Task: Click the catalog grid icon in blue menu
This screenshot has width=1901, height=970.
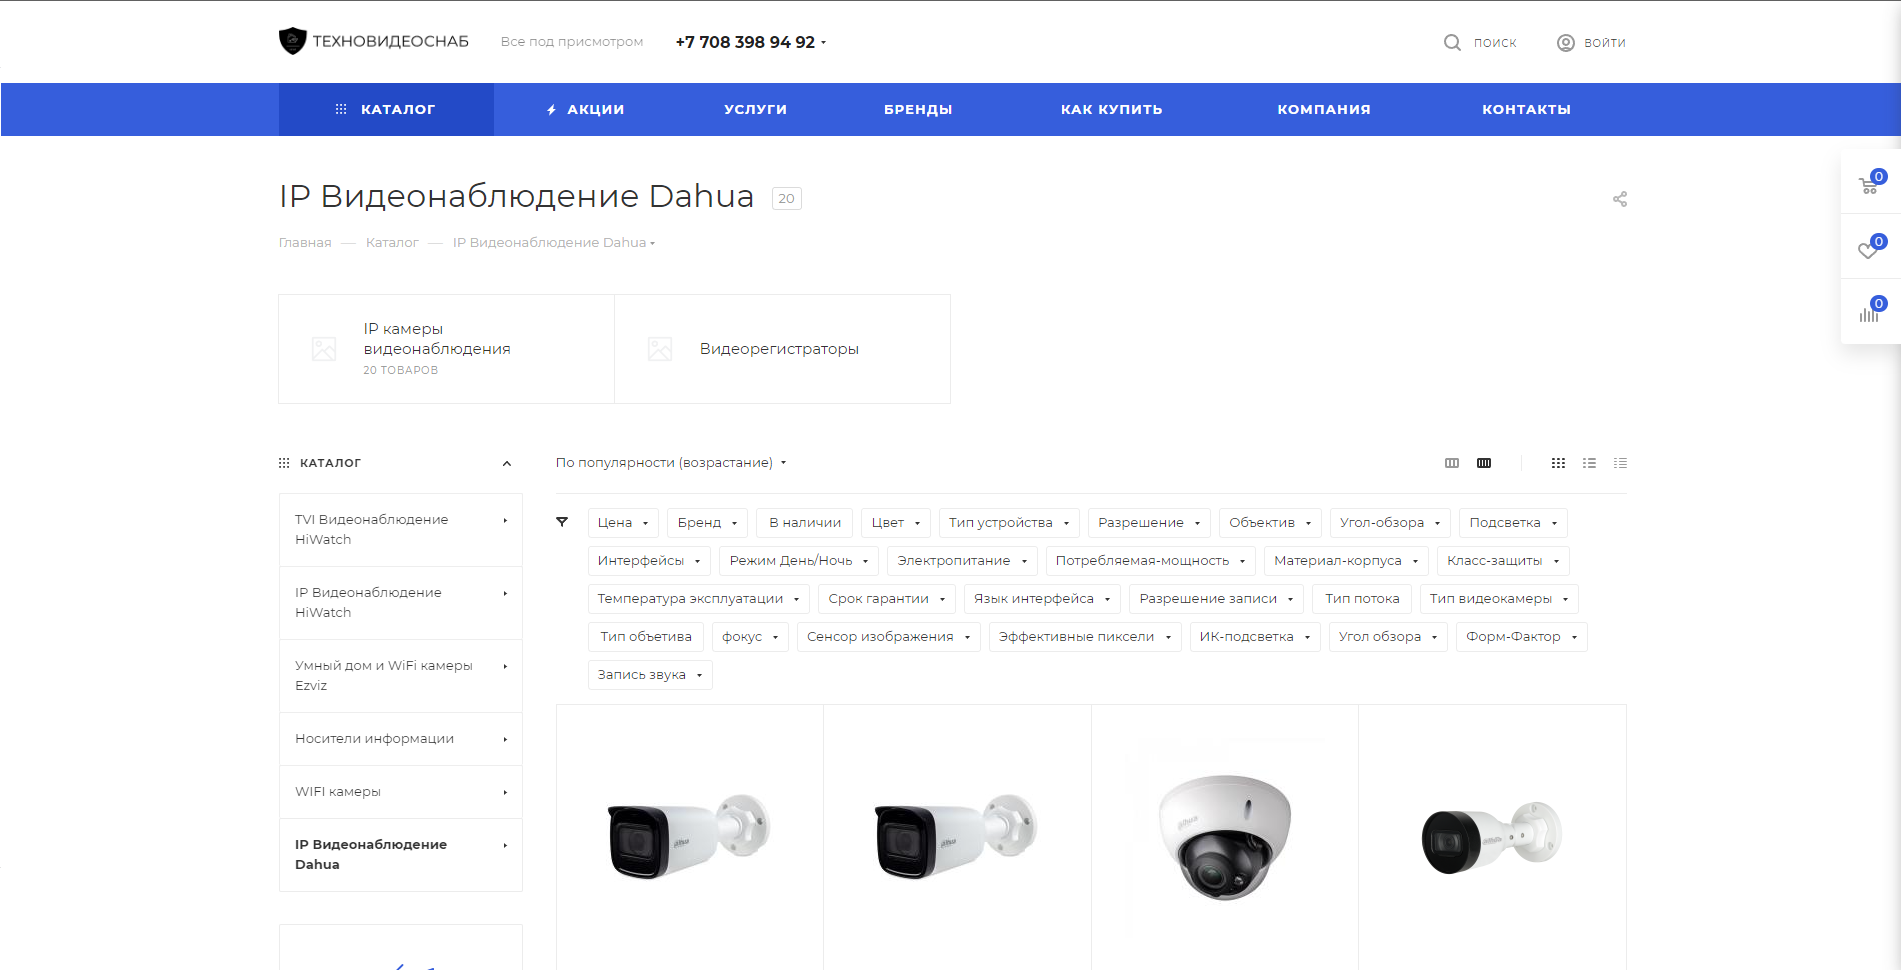Action: (341, 109)
